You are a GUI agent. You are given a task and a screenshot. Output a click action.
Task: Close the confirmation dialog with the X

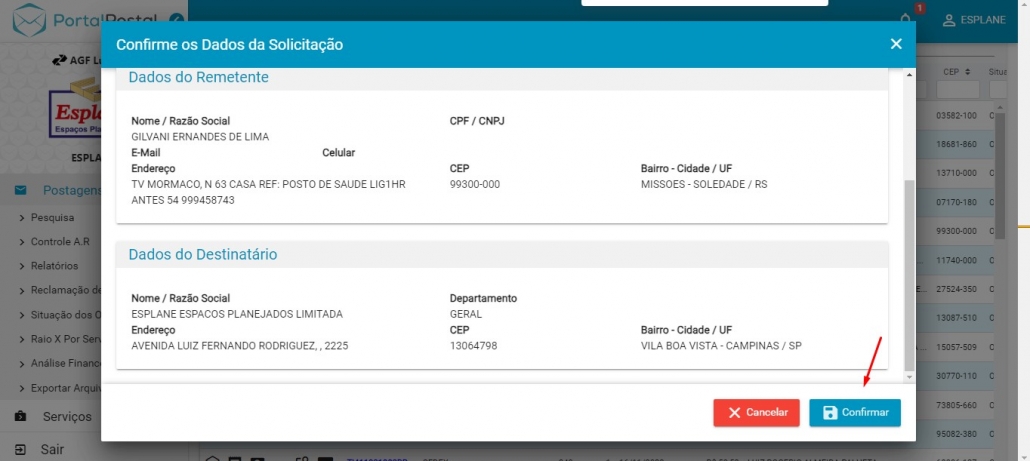(896, 44)
